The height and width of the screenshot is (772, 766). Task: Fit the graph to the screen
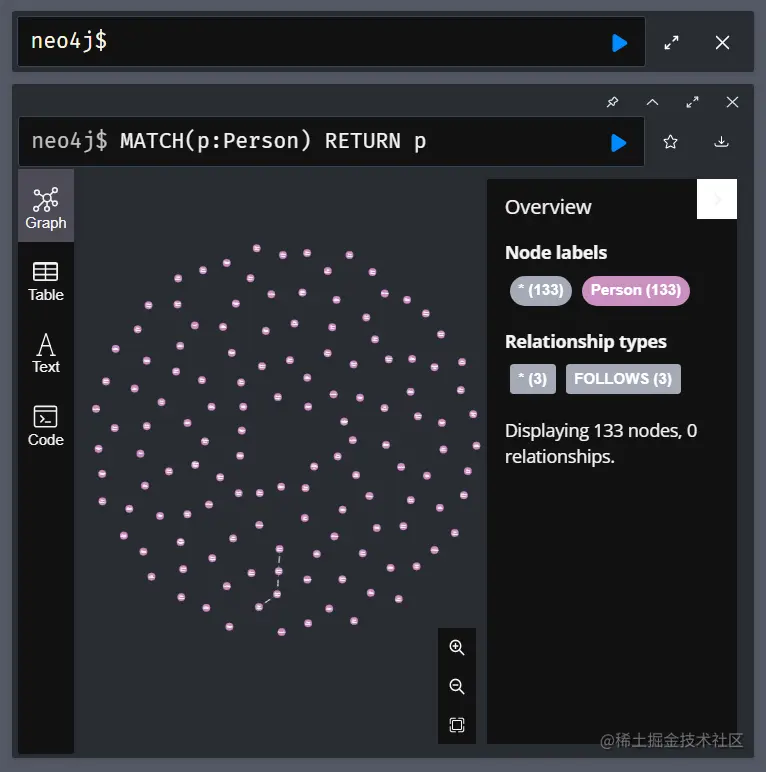click(x=457, y=725)
